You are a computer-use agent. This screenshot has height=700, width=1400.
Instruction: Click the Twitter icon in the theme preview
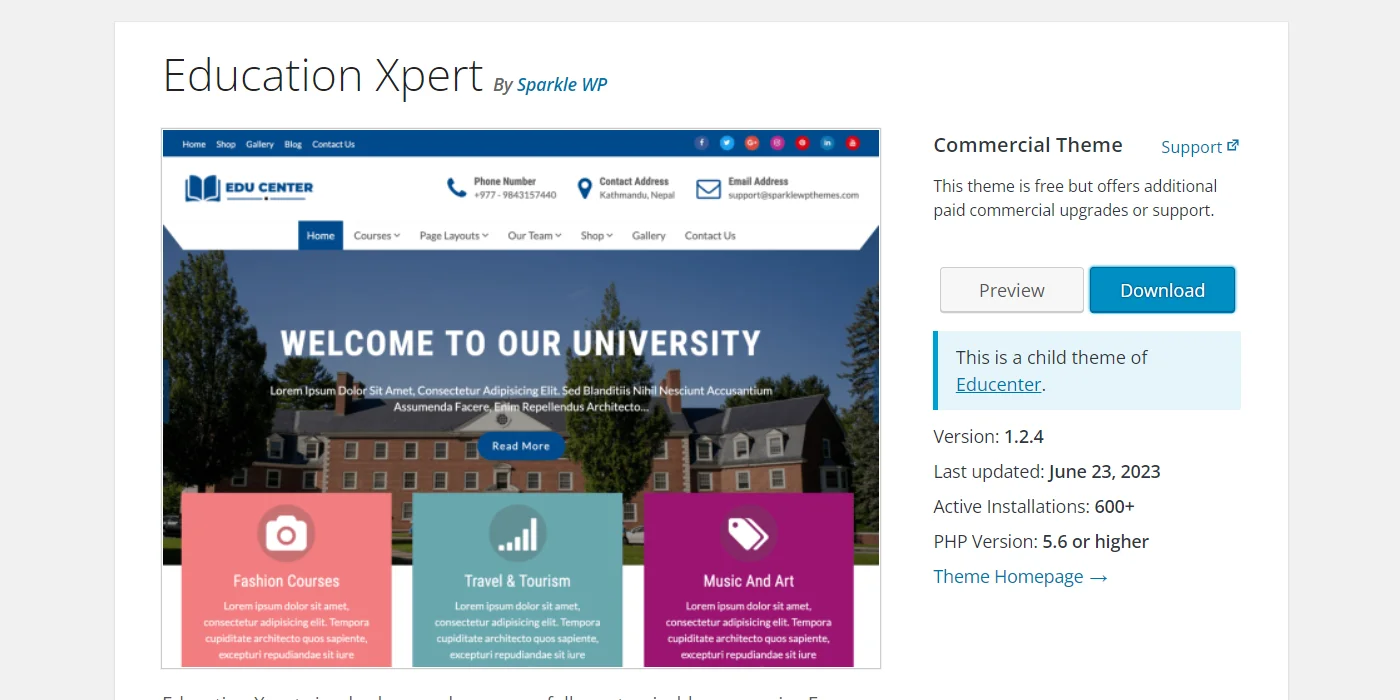pyautogui.click(x=727, y=143)
